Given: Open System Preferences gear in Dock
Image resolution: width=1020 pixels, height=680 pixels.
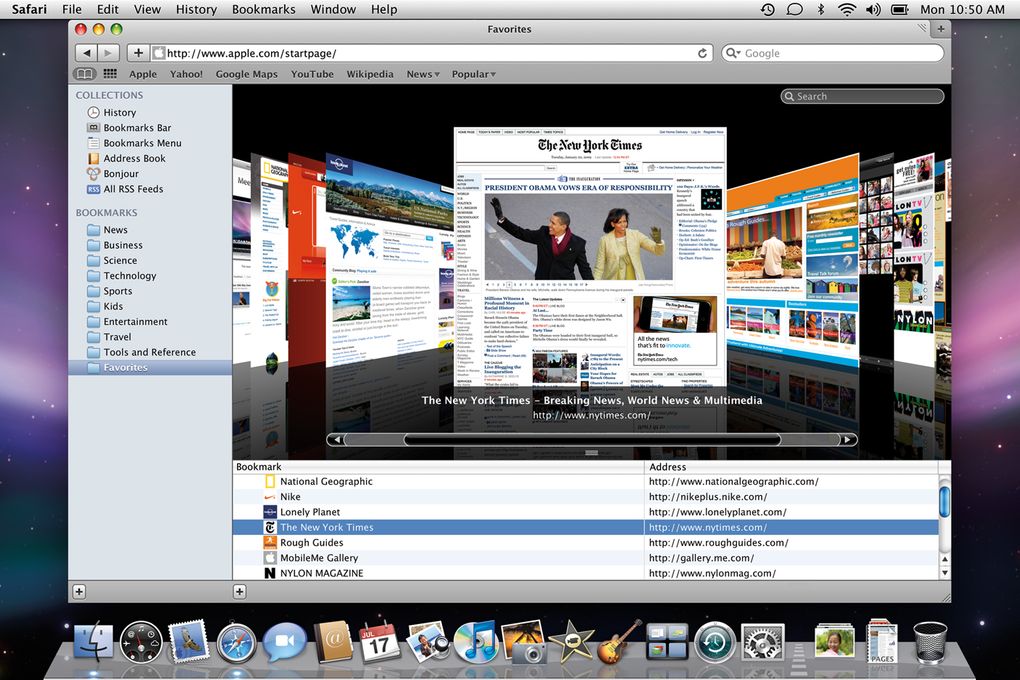Looking at the screenshot, I should coord(763,643).
